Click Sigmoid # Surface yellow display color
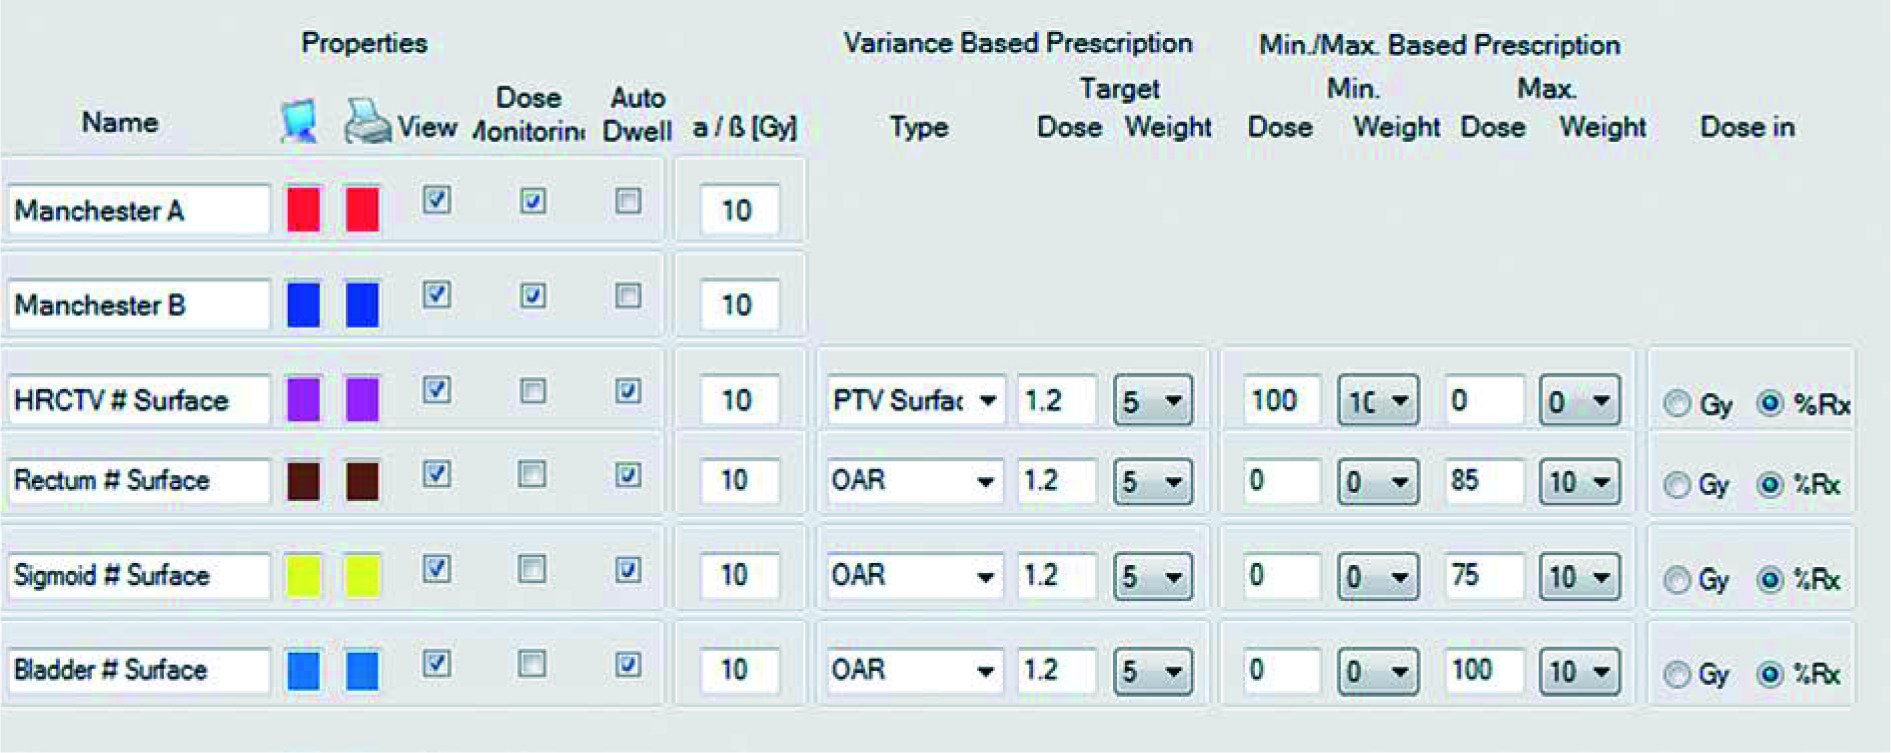The image size is (1891, 753). [303, 575]
